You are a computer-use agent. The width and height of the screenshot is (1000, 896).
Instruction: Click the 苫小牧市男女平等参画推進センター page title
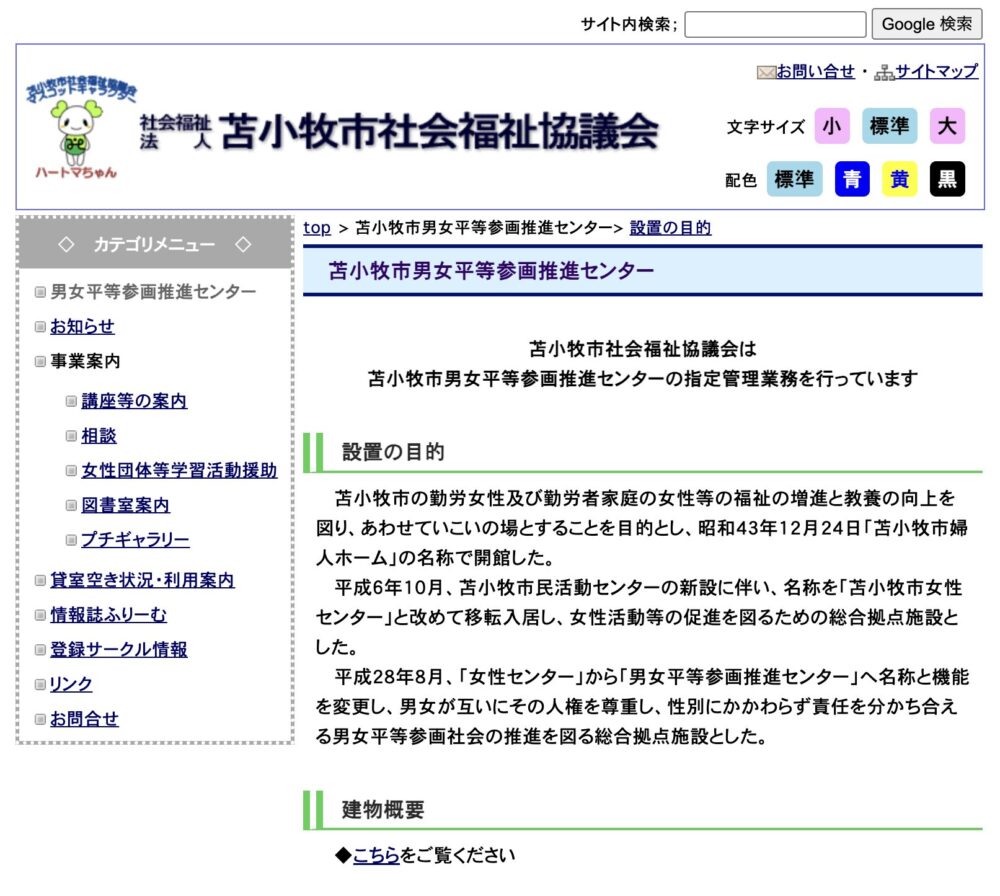491,271
